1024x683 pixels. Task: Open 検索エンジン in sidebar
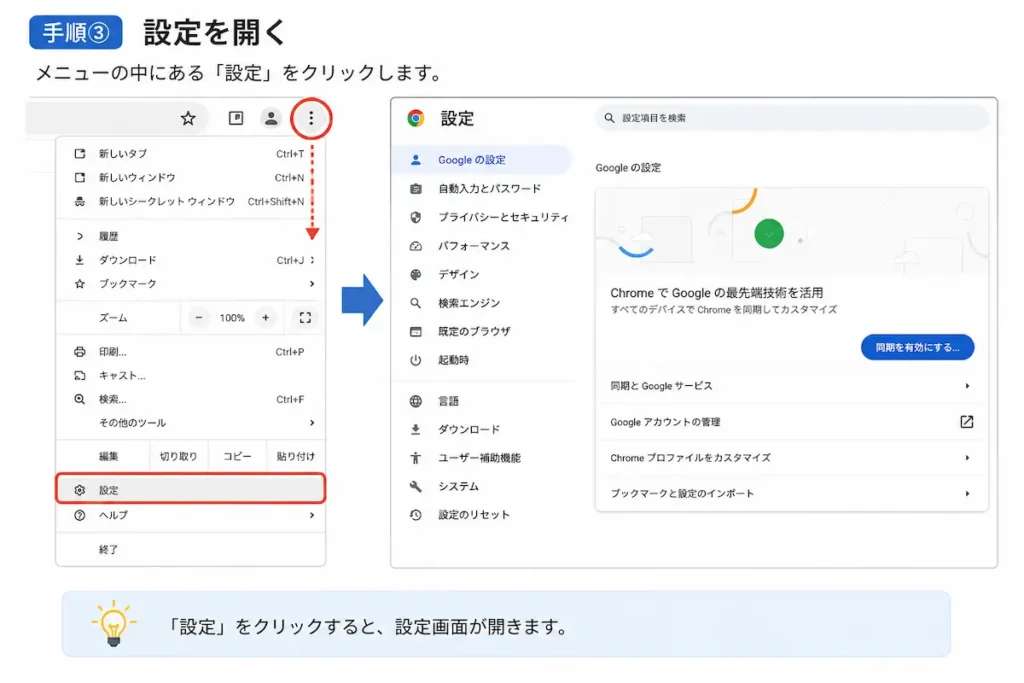(x=481, y=303)
